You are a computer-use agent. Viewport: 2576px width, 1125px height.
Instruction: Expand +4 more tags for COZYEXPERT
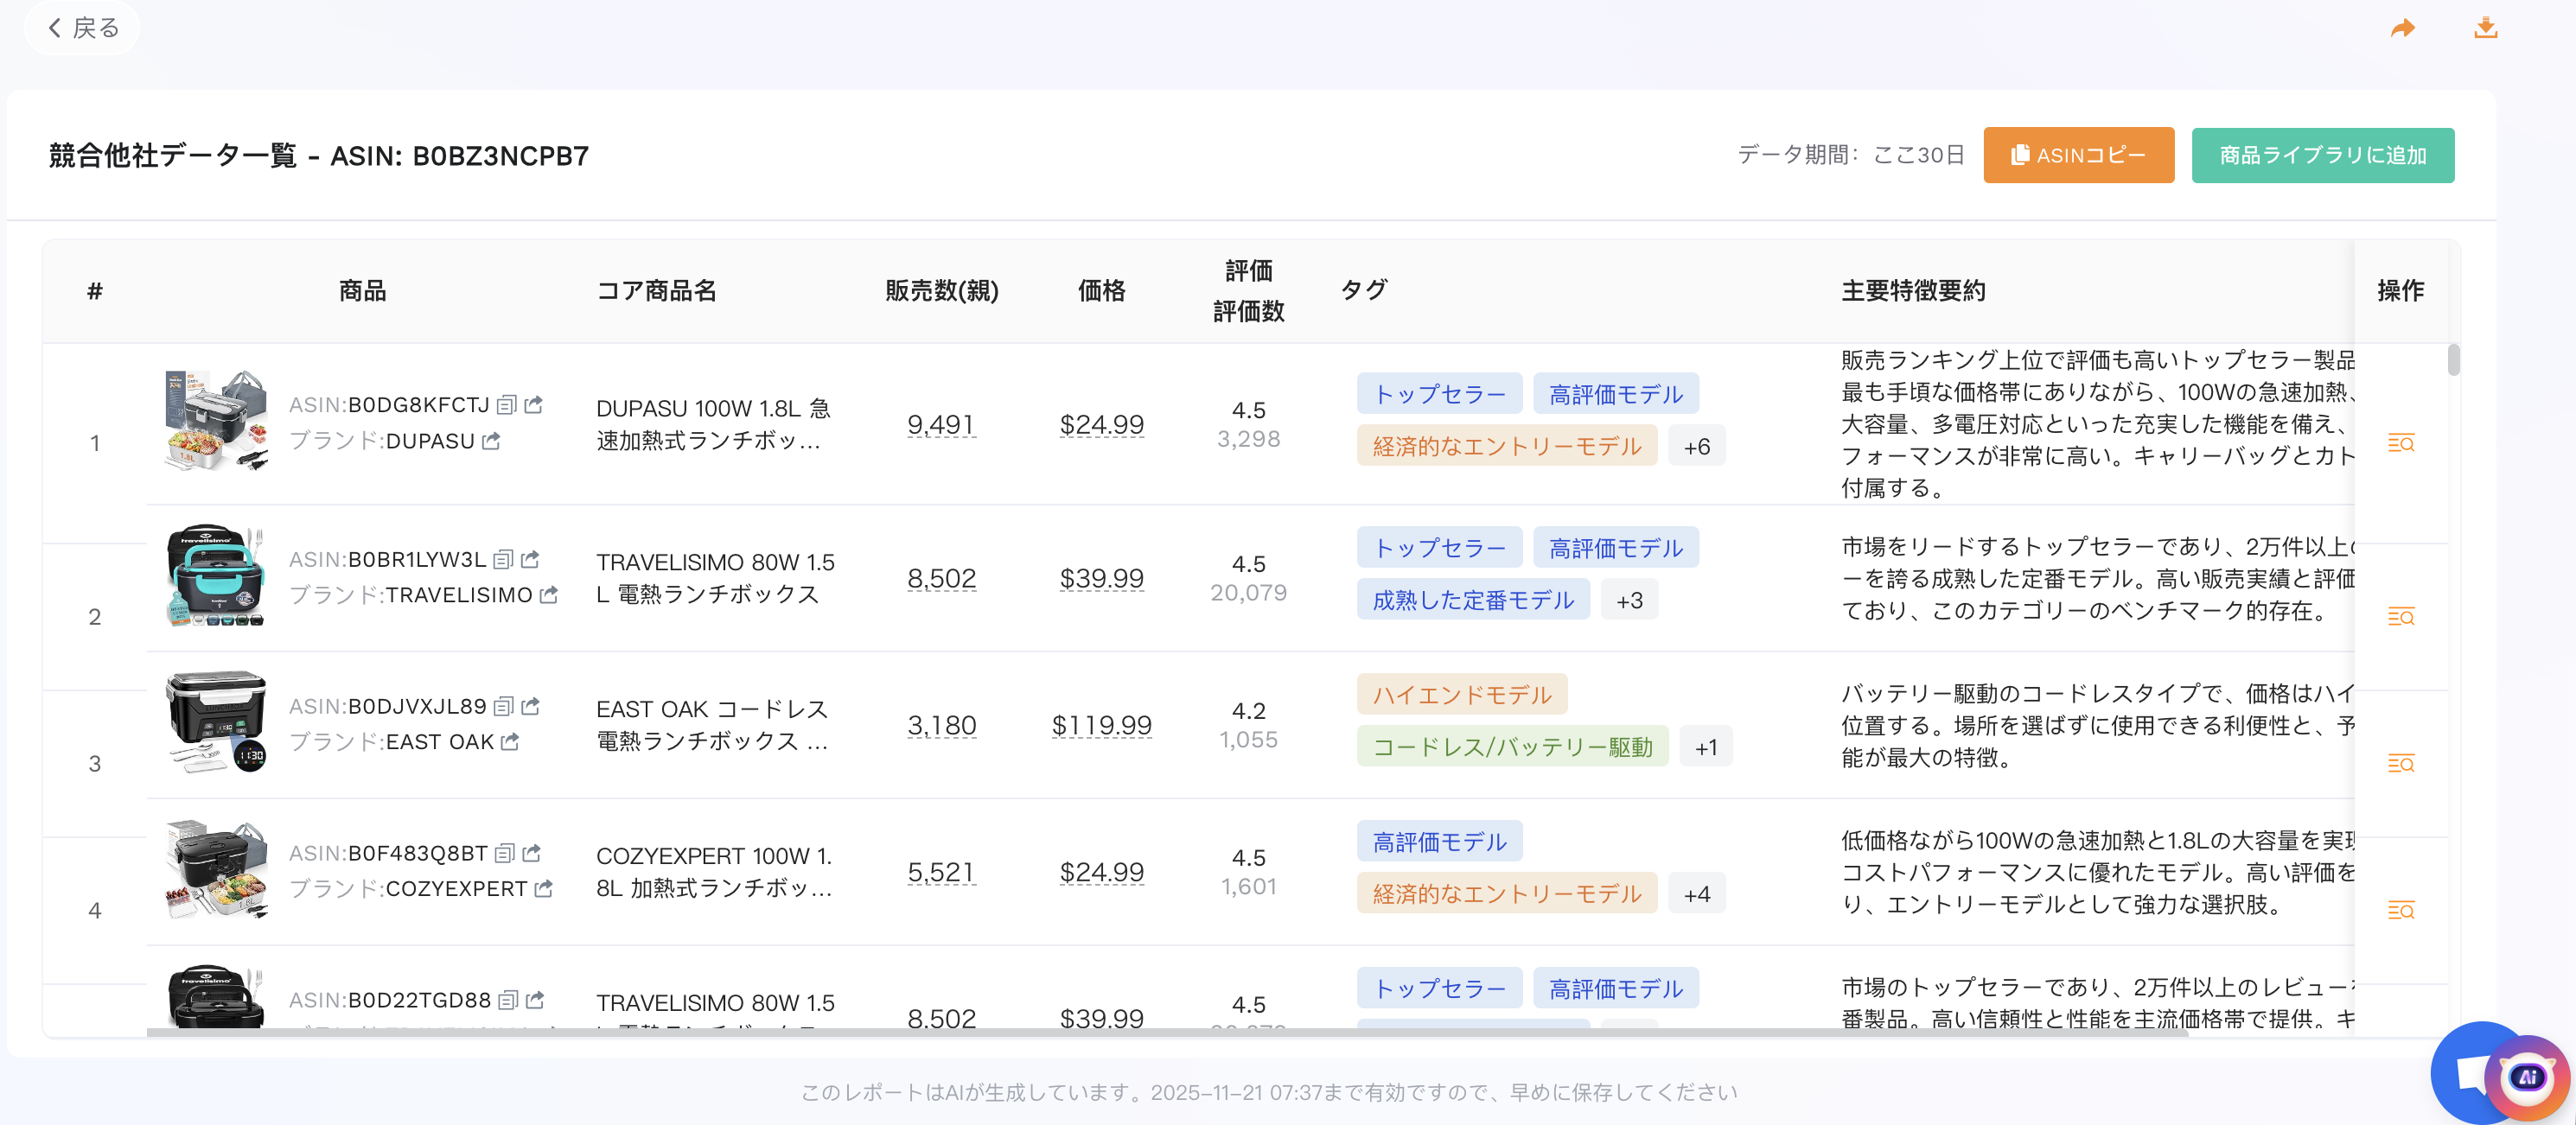1696,894
